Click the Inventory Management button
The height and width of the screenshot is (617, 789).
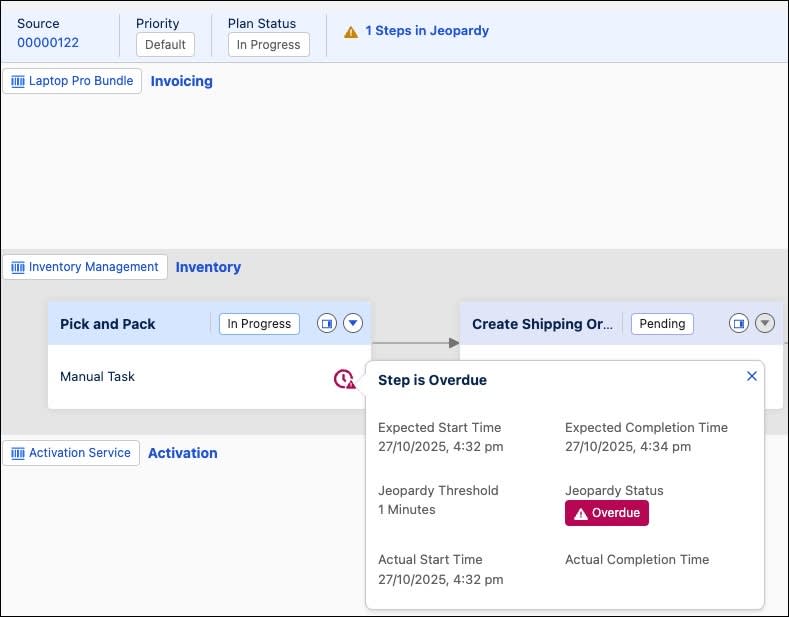click(x=85, y=267)
